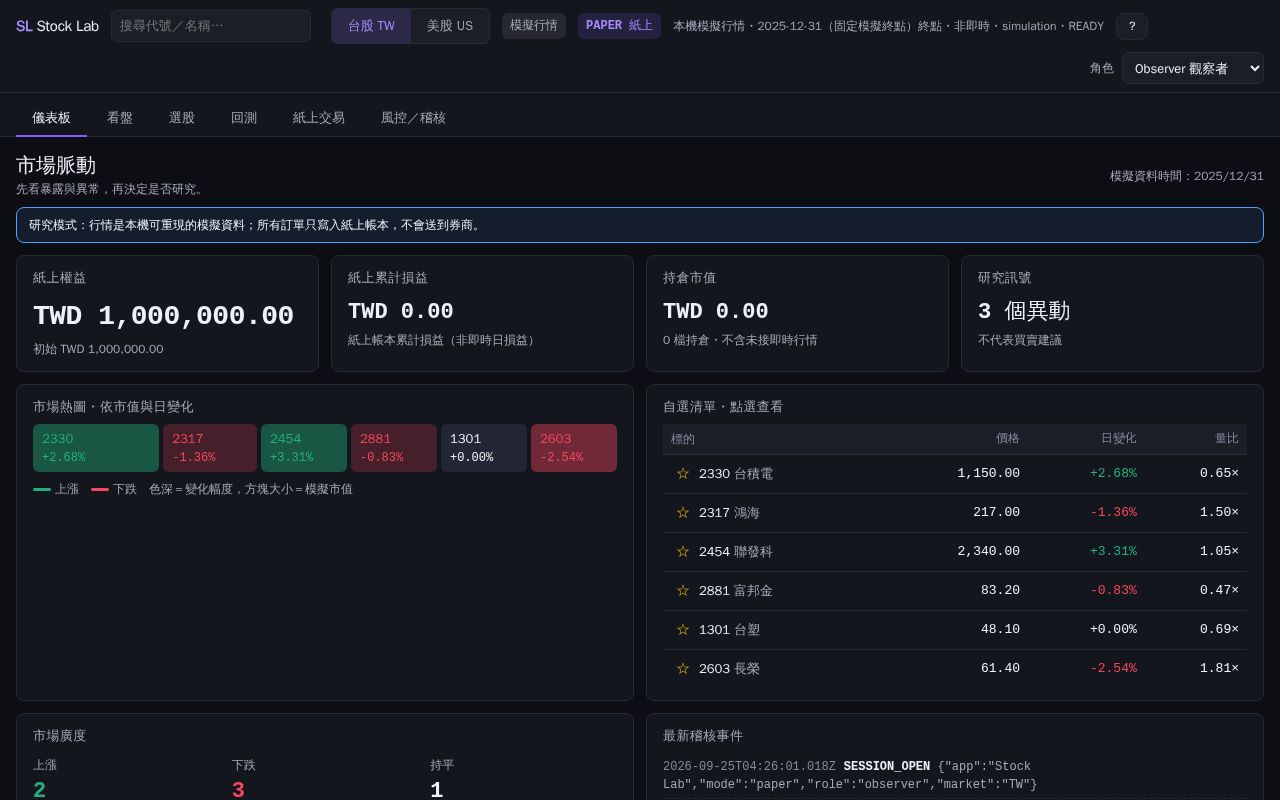Select the 2330 heatmap tile

tap(96, 448)
